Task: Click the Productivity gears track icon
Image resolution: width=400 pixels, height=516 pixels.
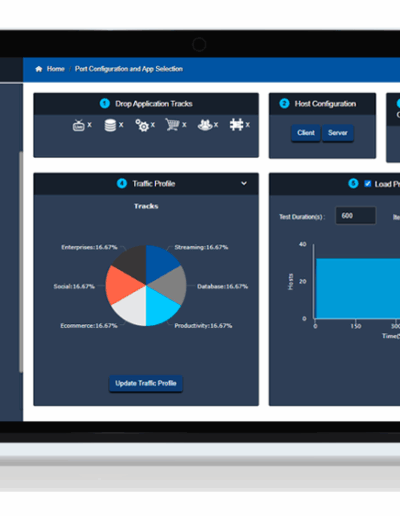Action: (142, 125)
